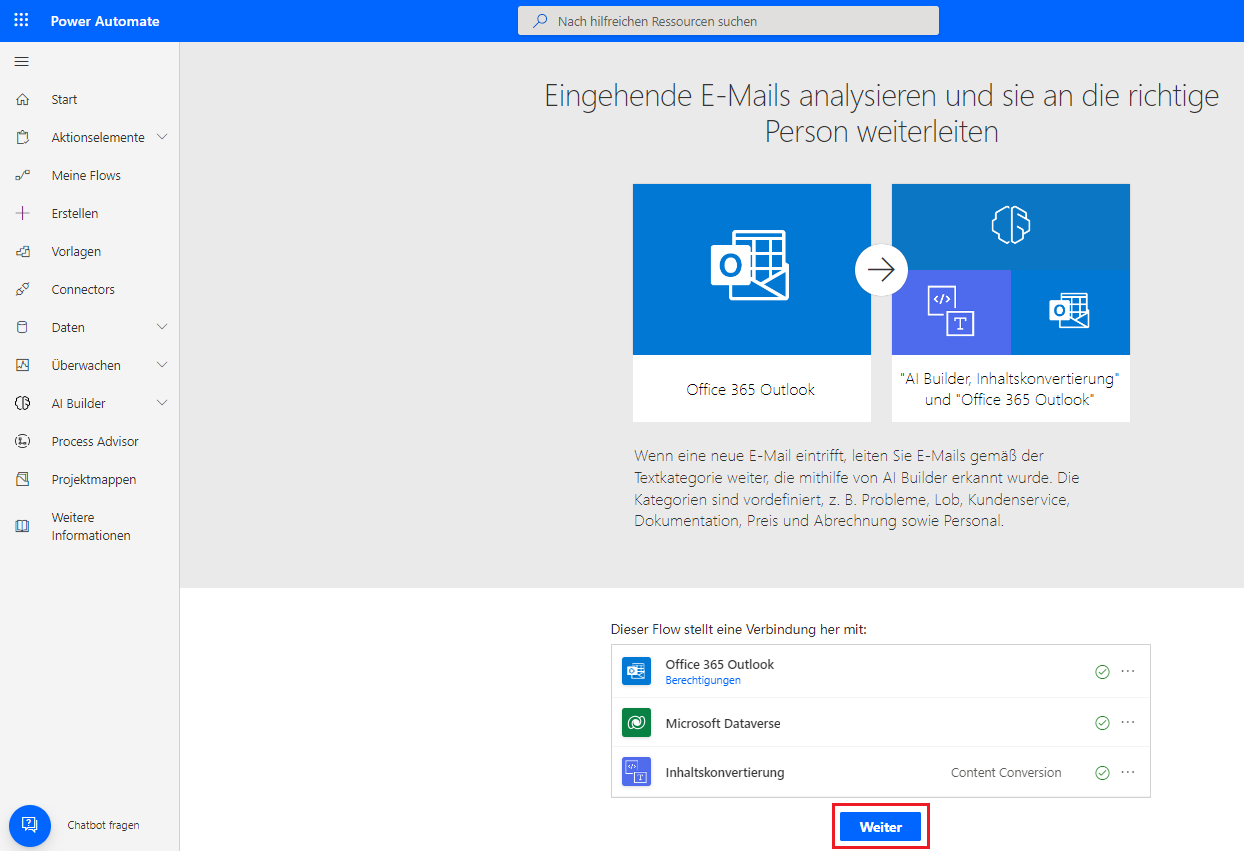
Task: Click the Chatbot fragen label
Action: (103, 825)
